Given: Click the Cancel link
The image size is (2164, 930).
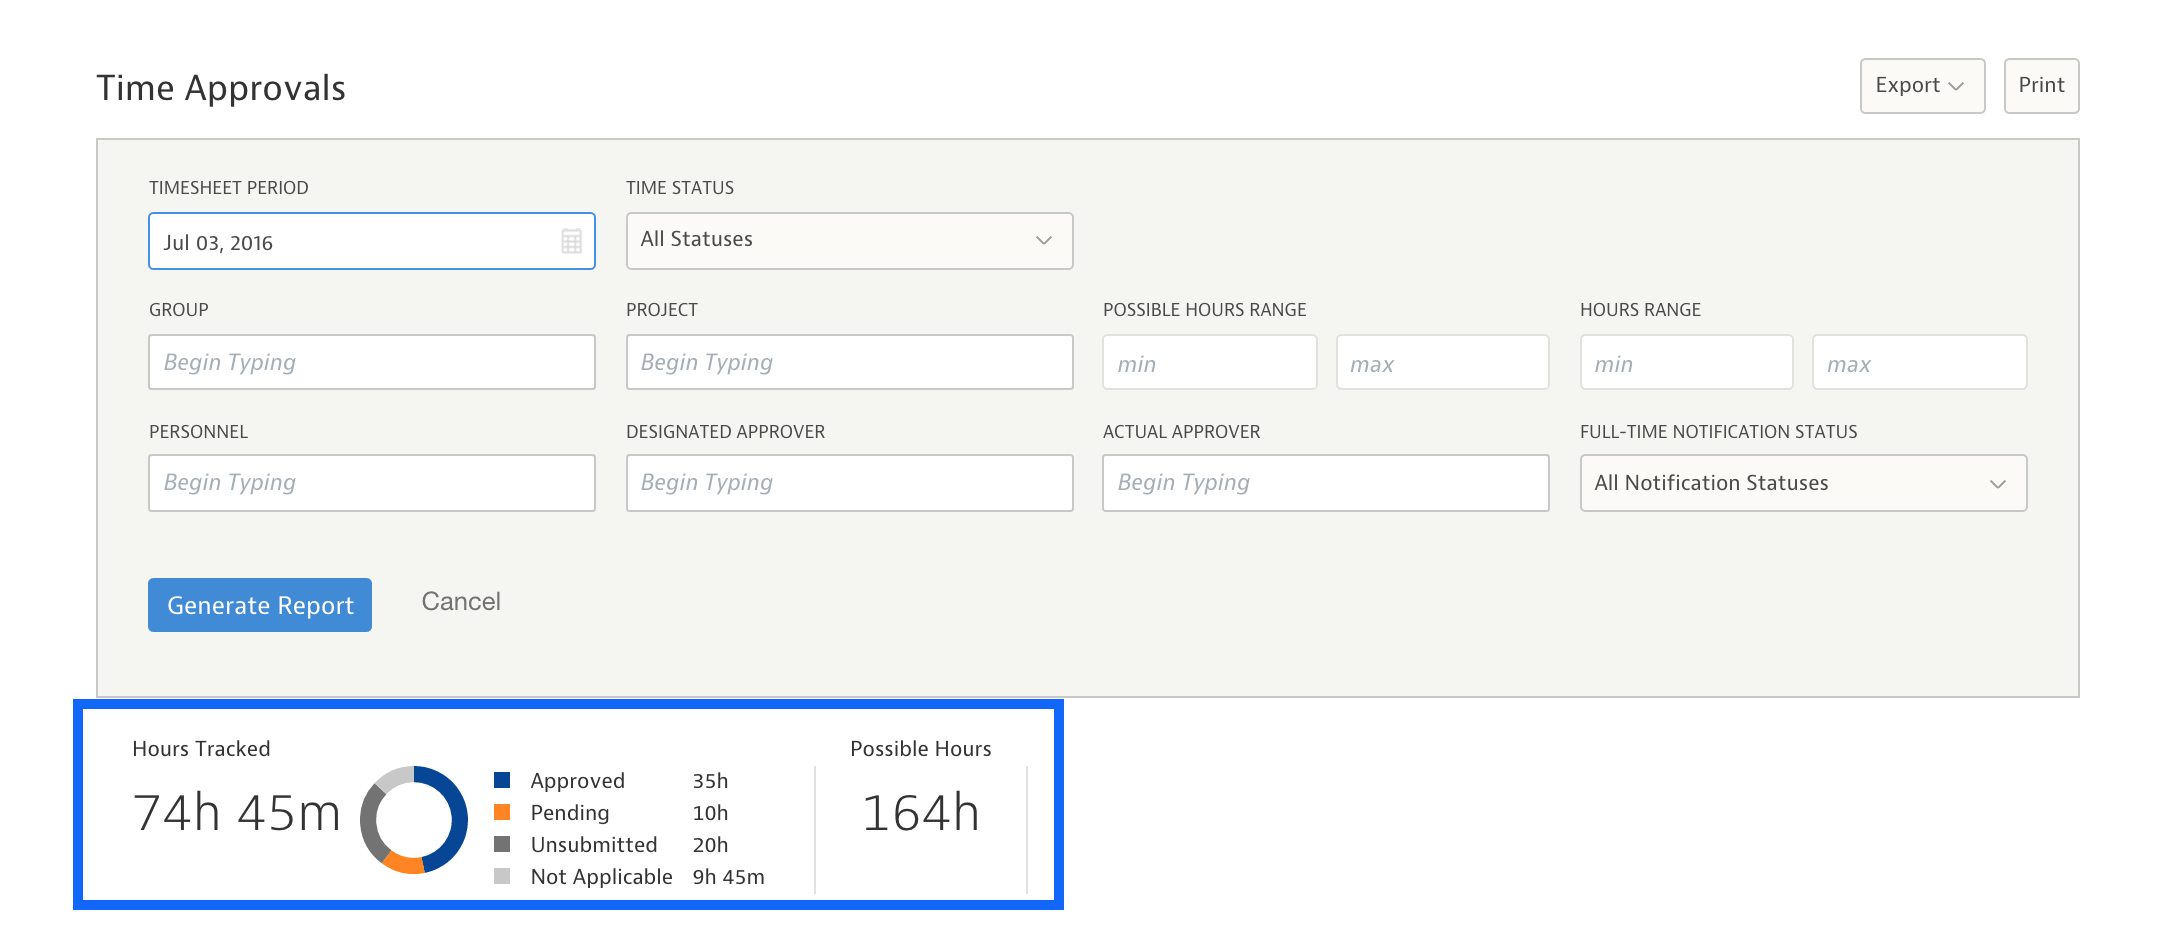Looking at the screenshot, I should pos(461,601).
